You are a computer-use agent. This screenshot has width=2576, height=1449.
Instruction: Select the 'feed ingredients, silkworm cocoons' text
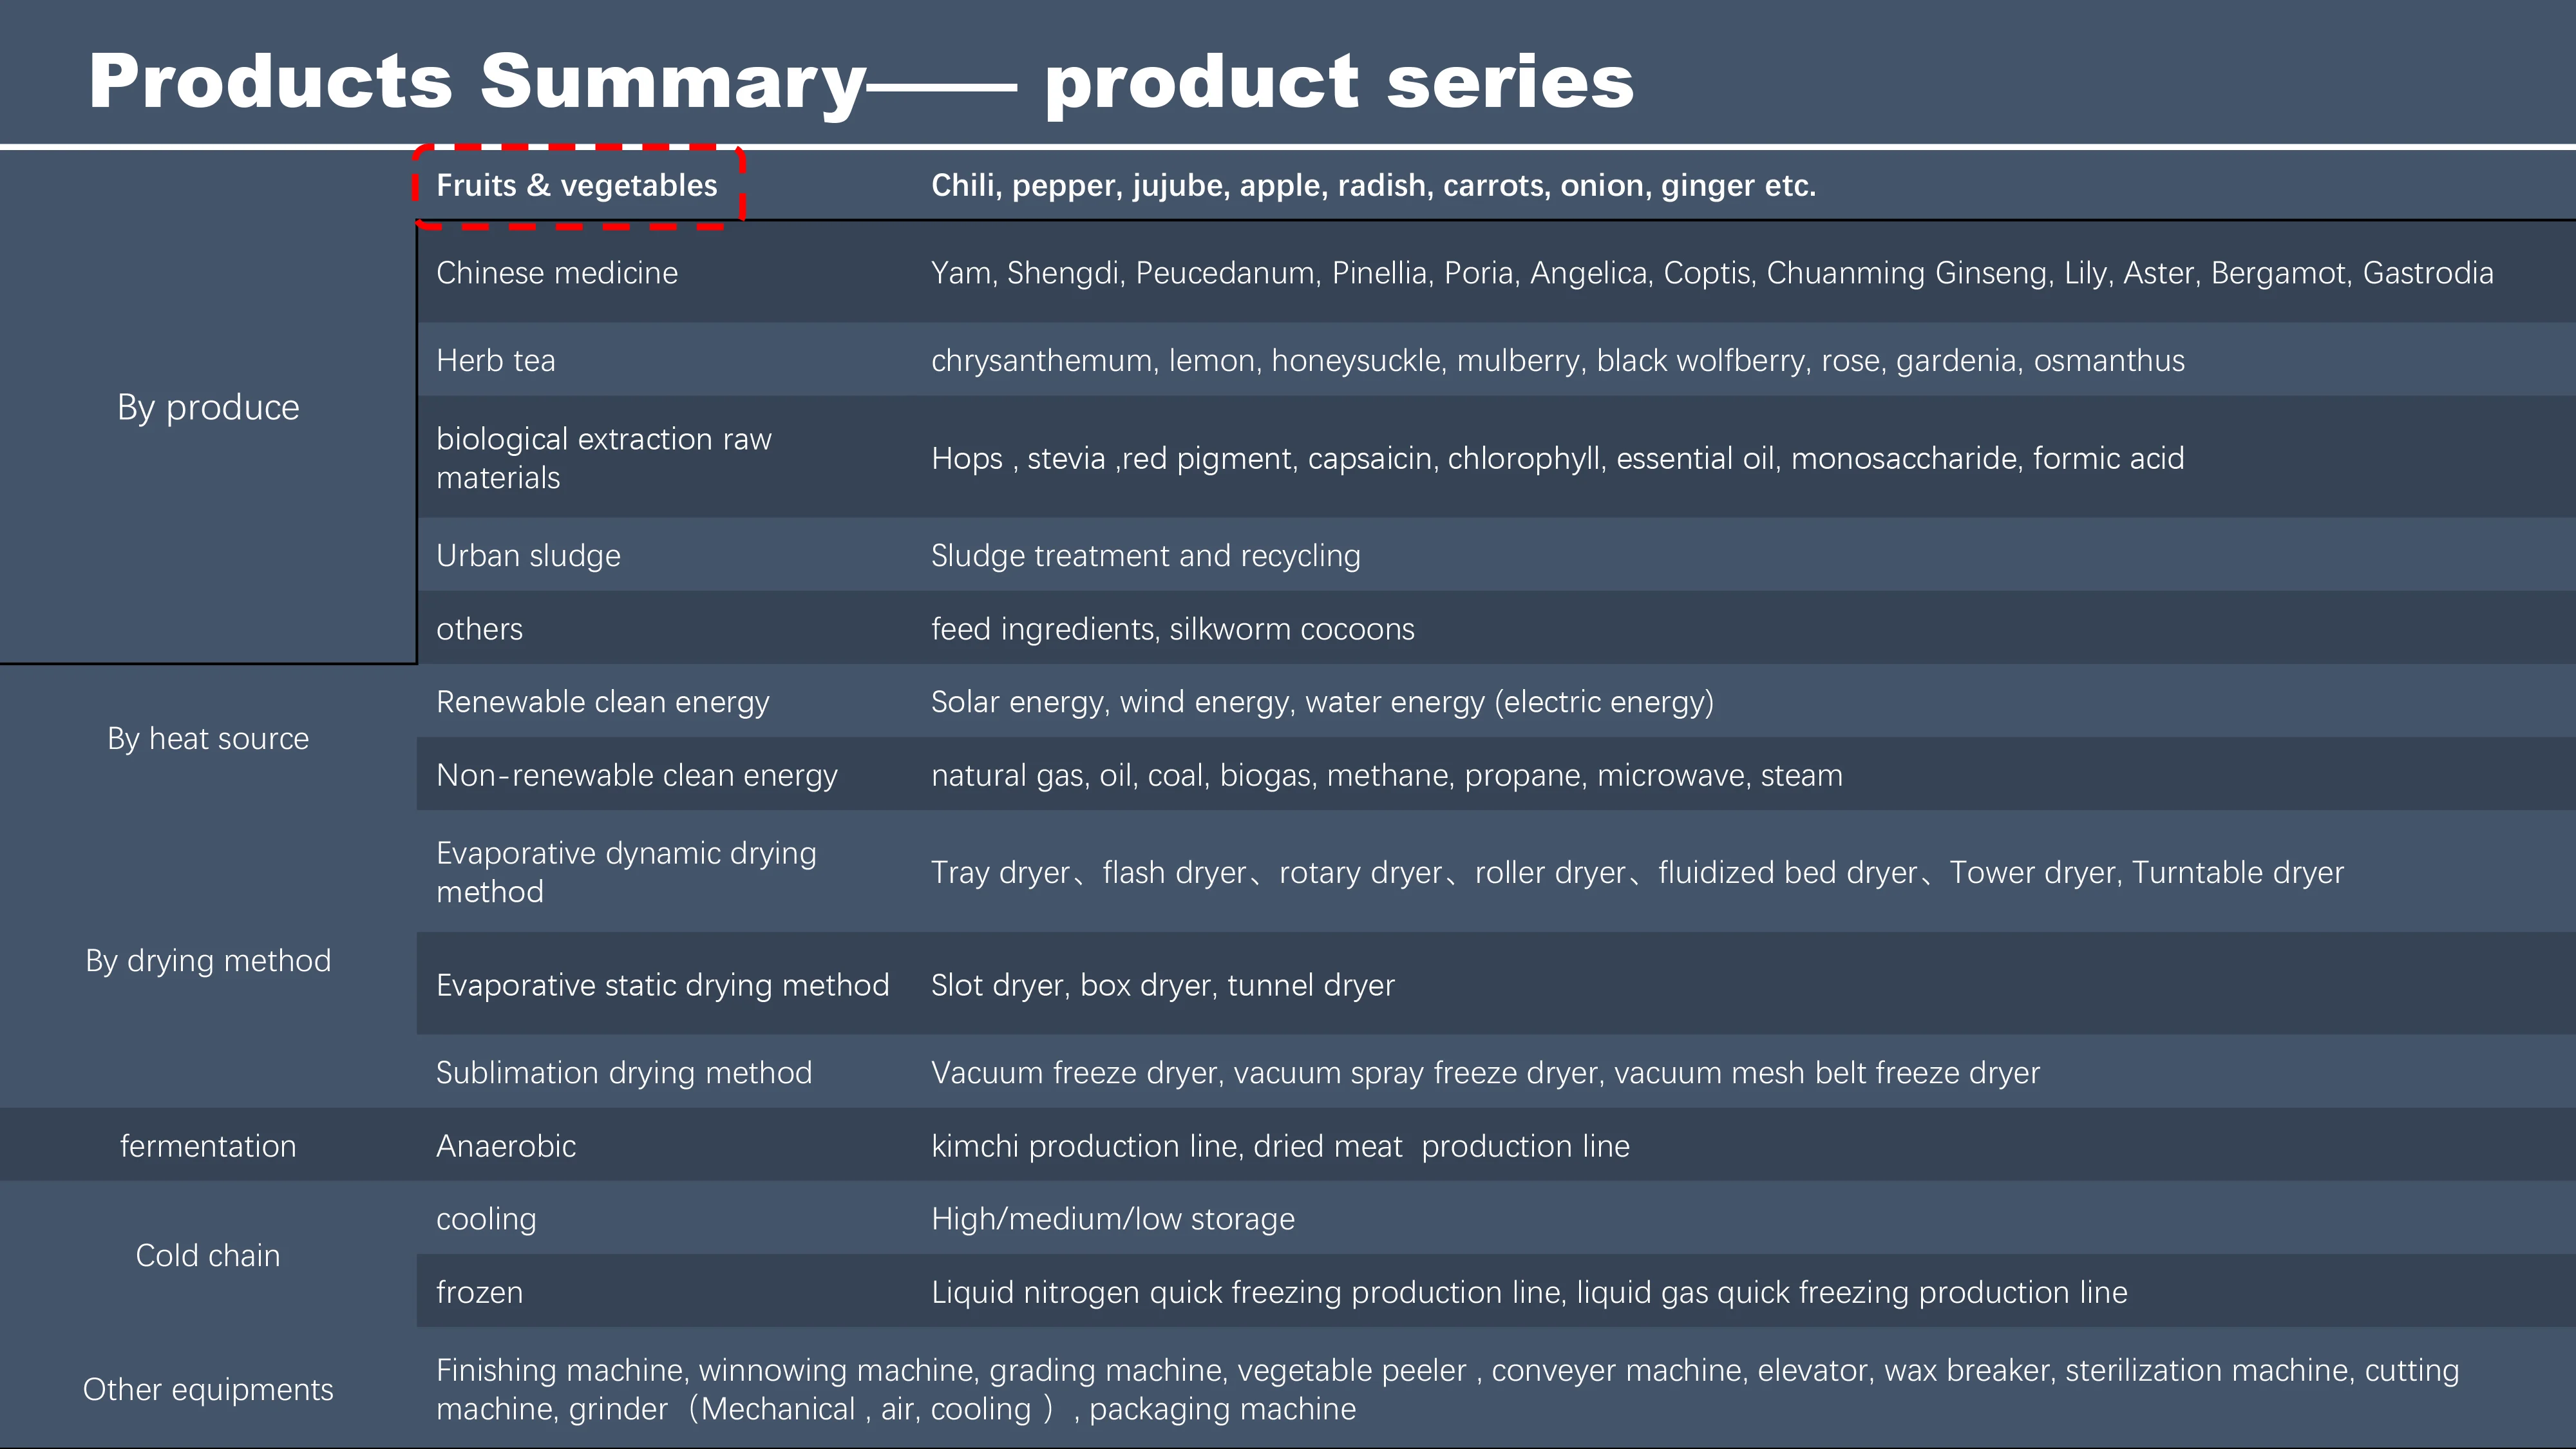tap(1172, 629)
